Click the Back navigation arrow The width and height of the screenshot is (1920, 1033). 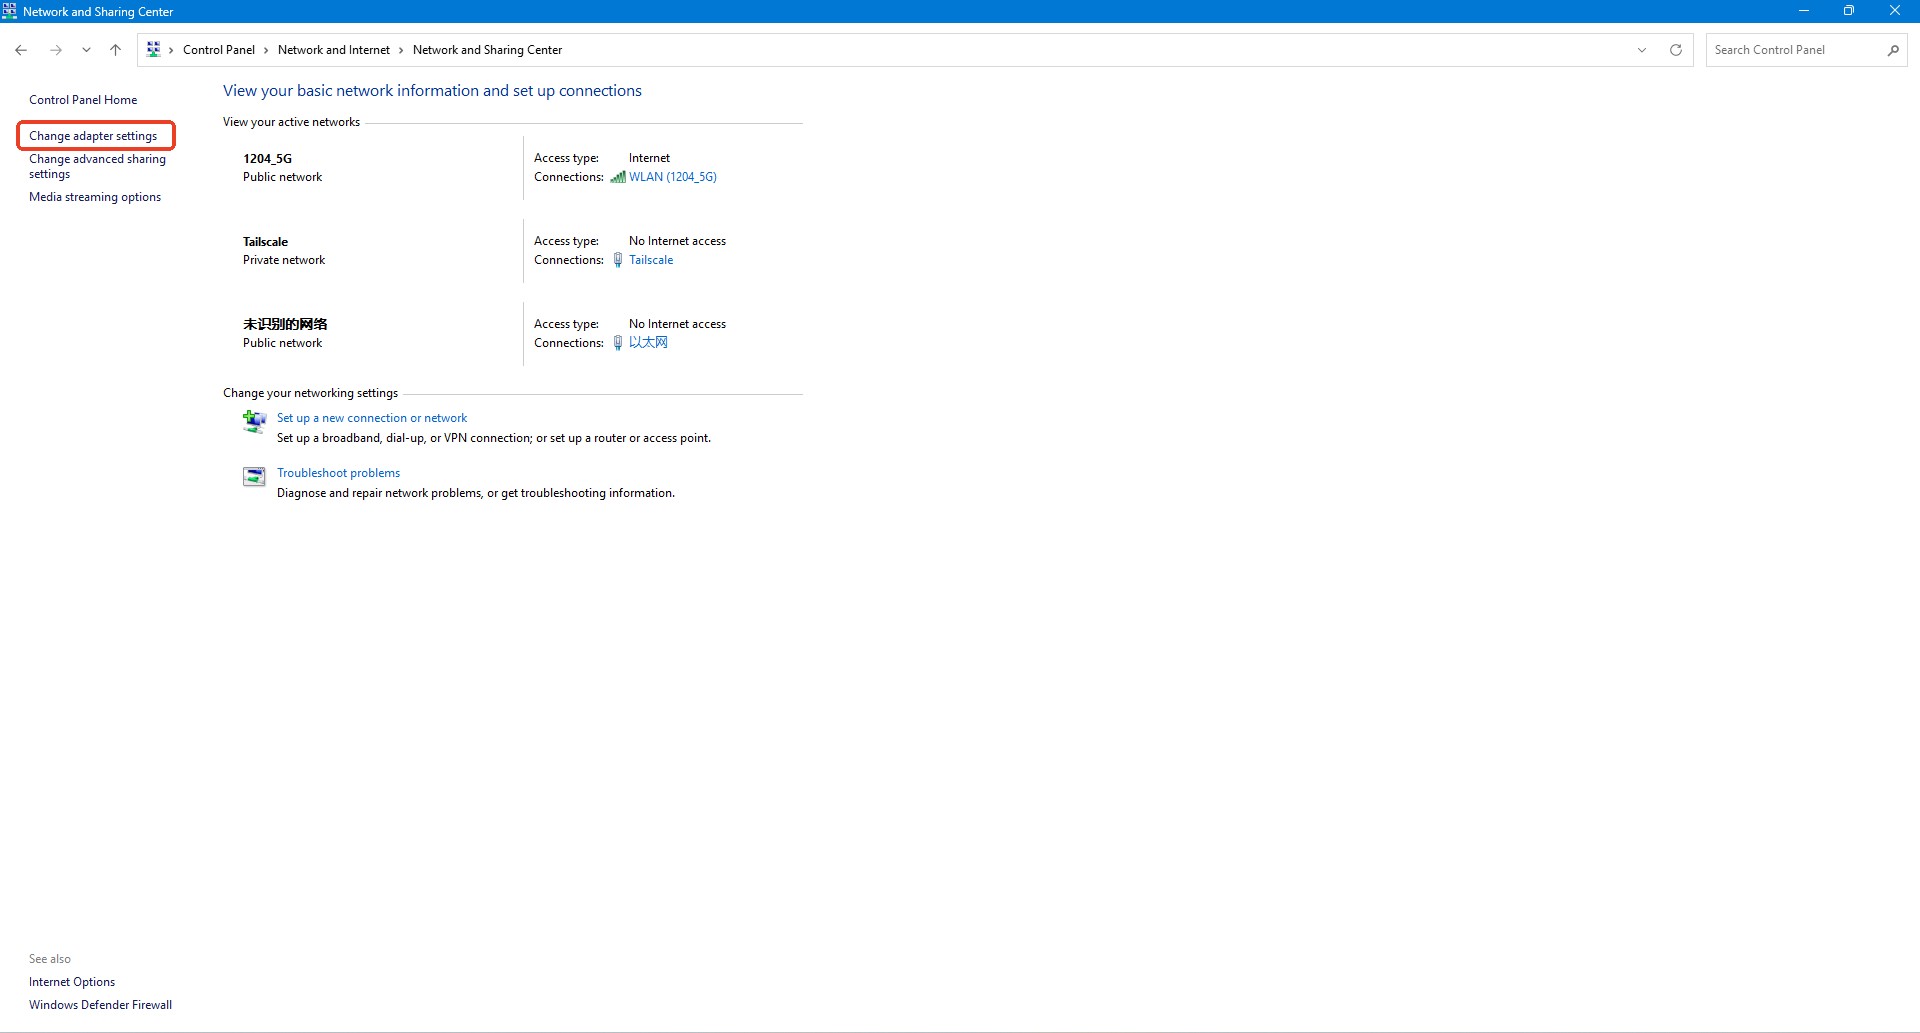[x=21, y=50]
